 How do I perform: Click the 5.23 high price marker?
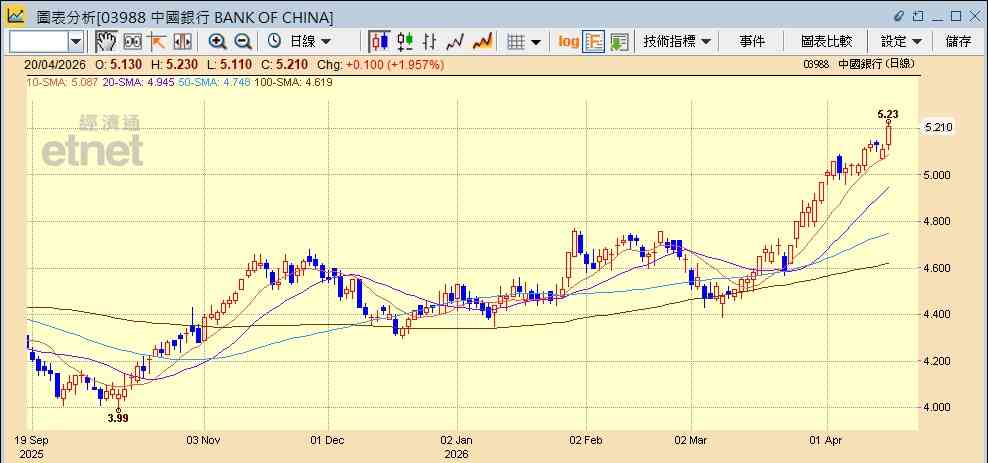[888, 115]
